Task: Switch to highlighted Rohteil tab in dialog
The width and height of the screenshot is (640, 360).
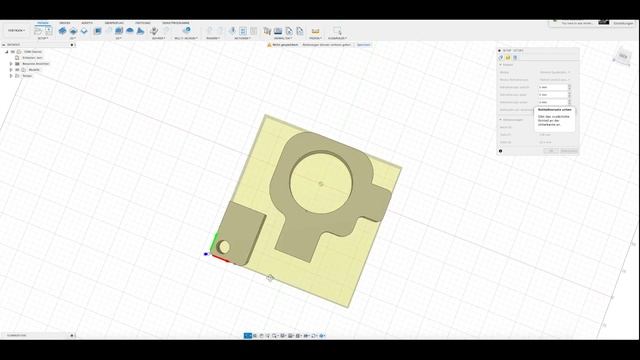Action: tap(508, 58)
